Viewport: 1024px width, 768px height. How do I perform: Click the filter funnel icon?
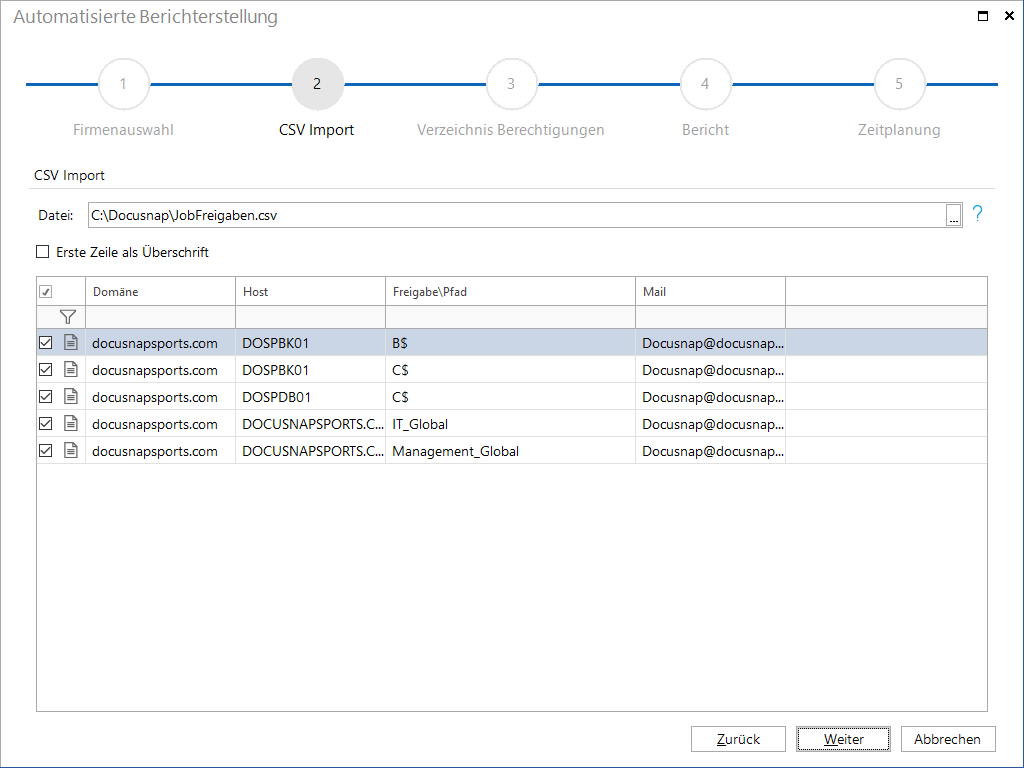(x=67, y=317)
